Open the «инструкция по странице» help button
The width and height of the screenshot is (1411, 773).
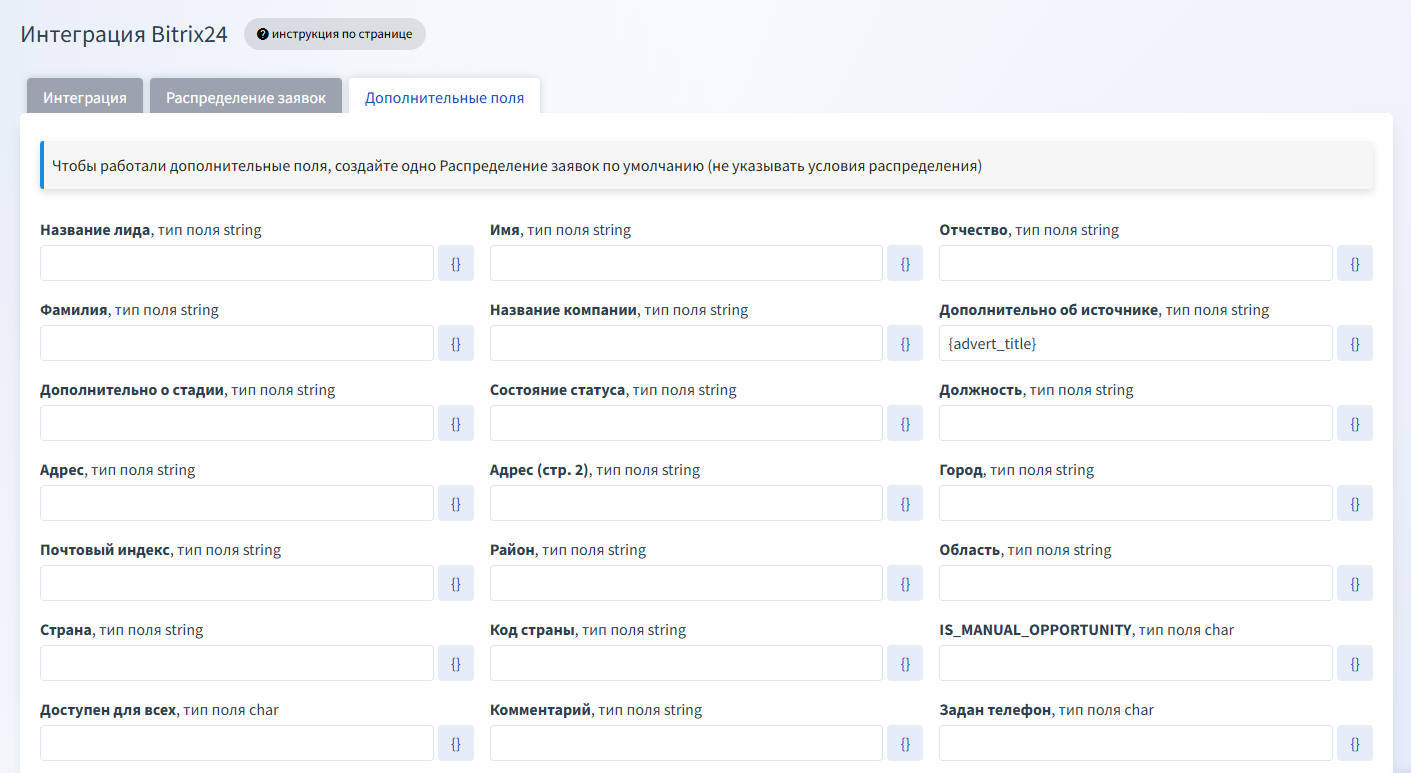pyautogui.click(x=335, y=34)
